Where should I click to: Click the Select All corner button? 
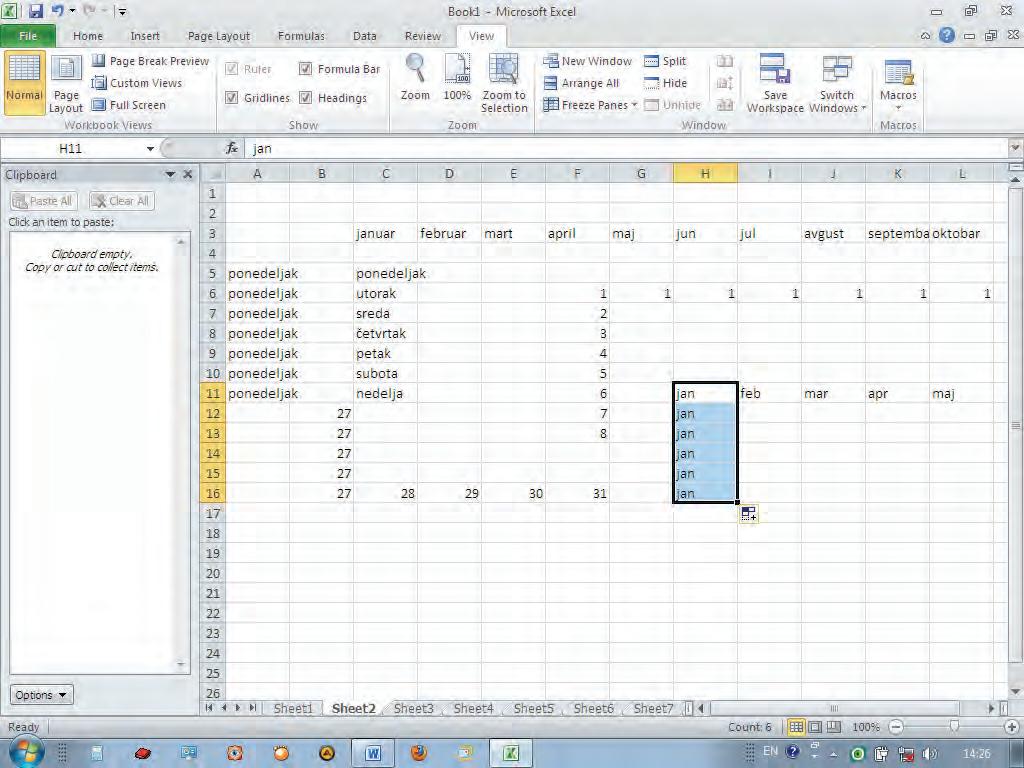pos(212,173)
